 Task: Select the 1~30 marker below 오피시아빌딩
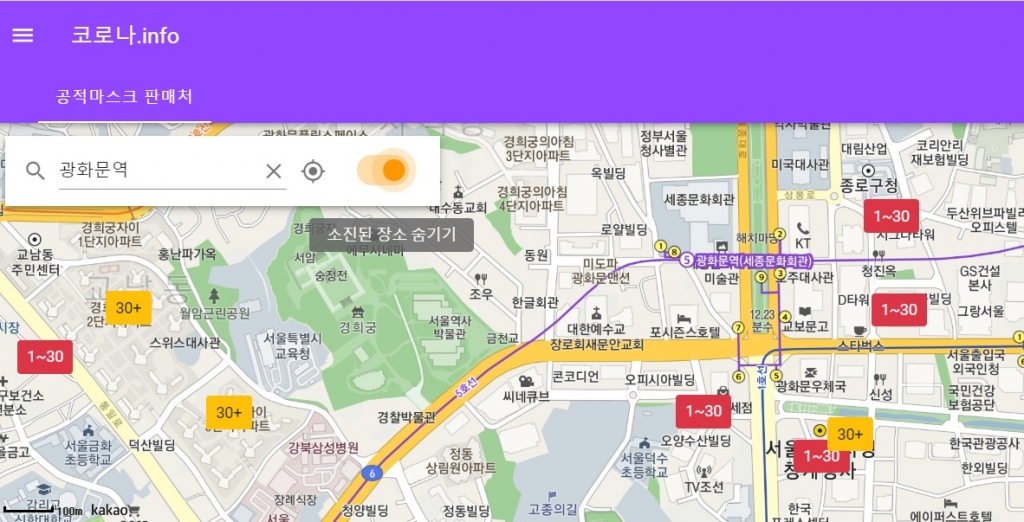point(703,411)
